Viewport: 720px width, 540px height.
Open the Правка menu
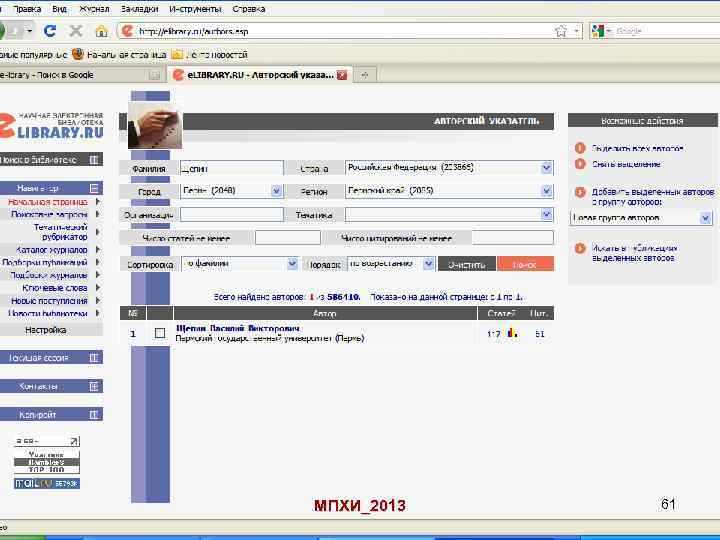27,9
